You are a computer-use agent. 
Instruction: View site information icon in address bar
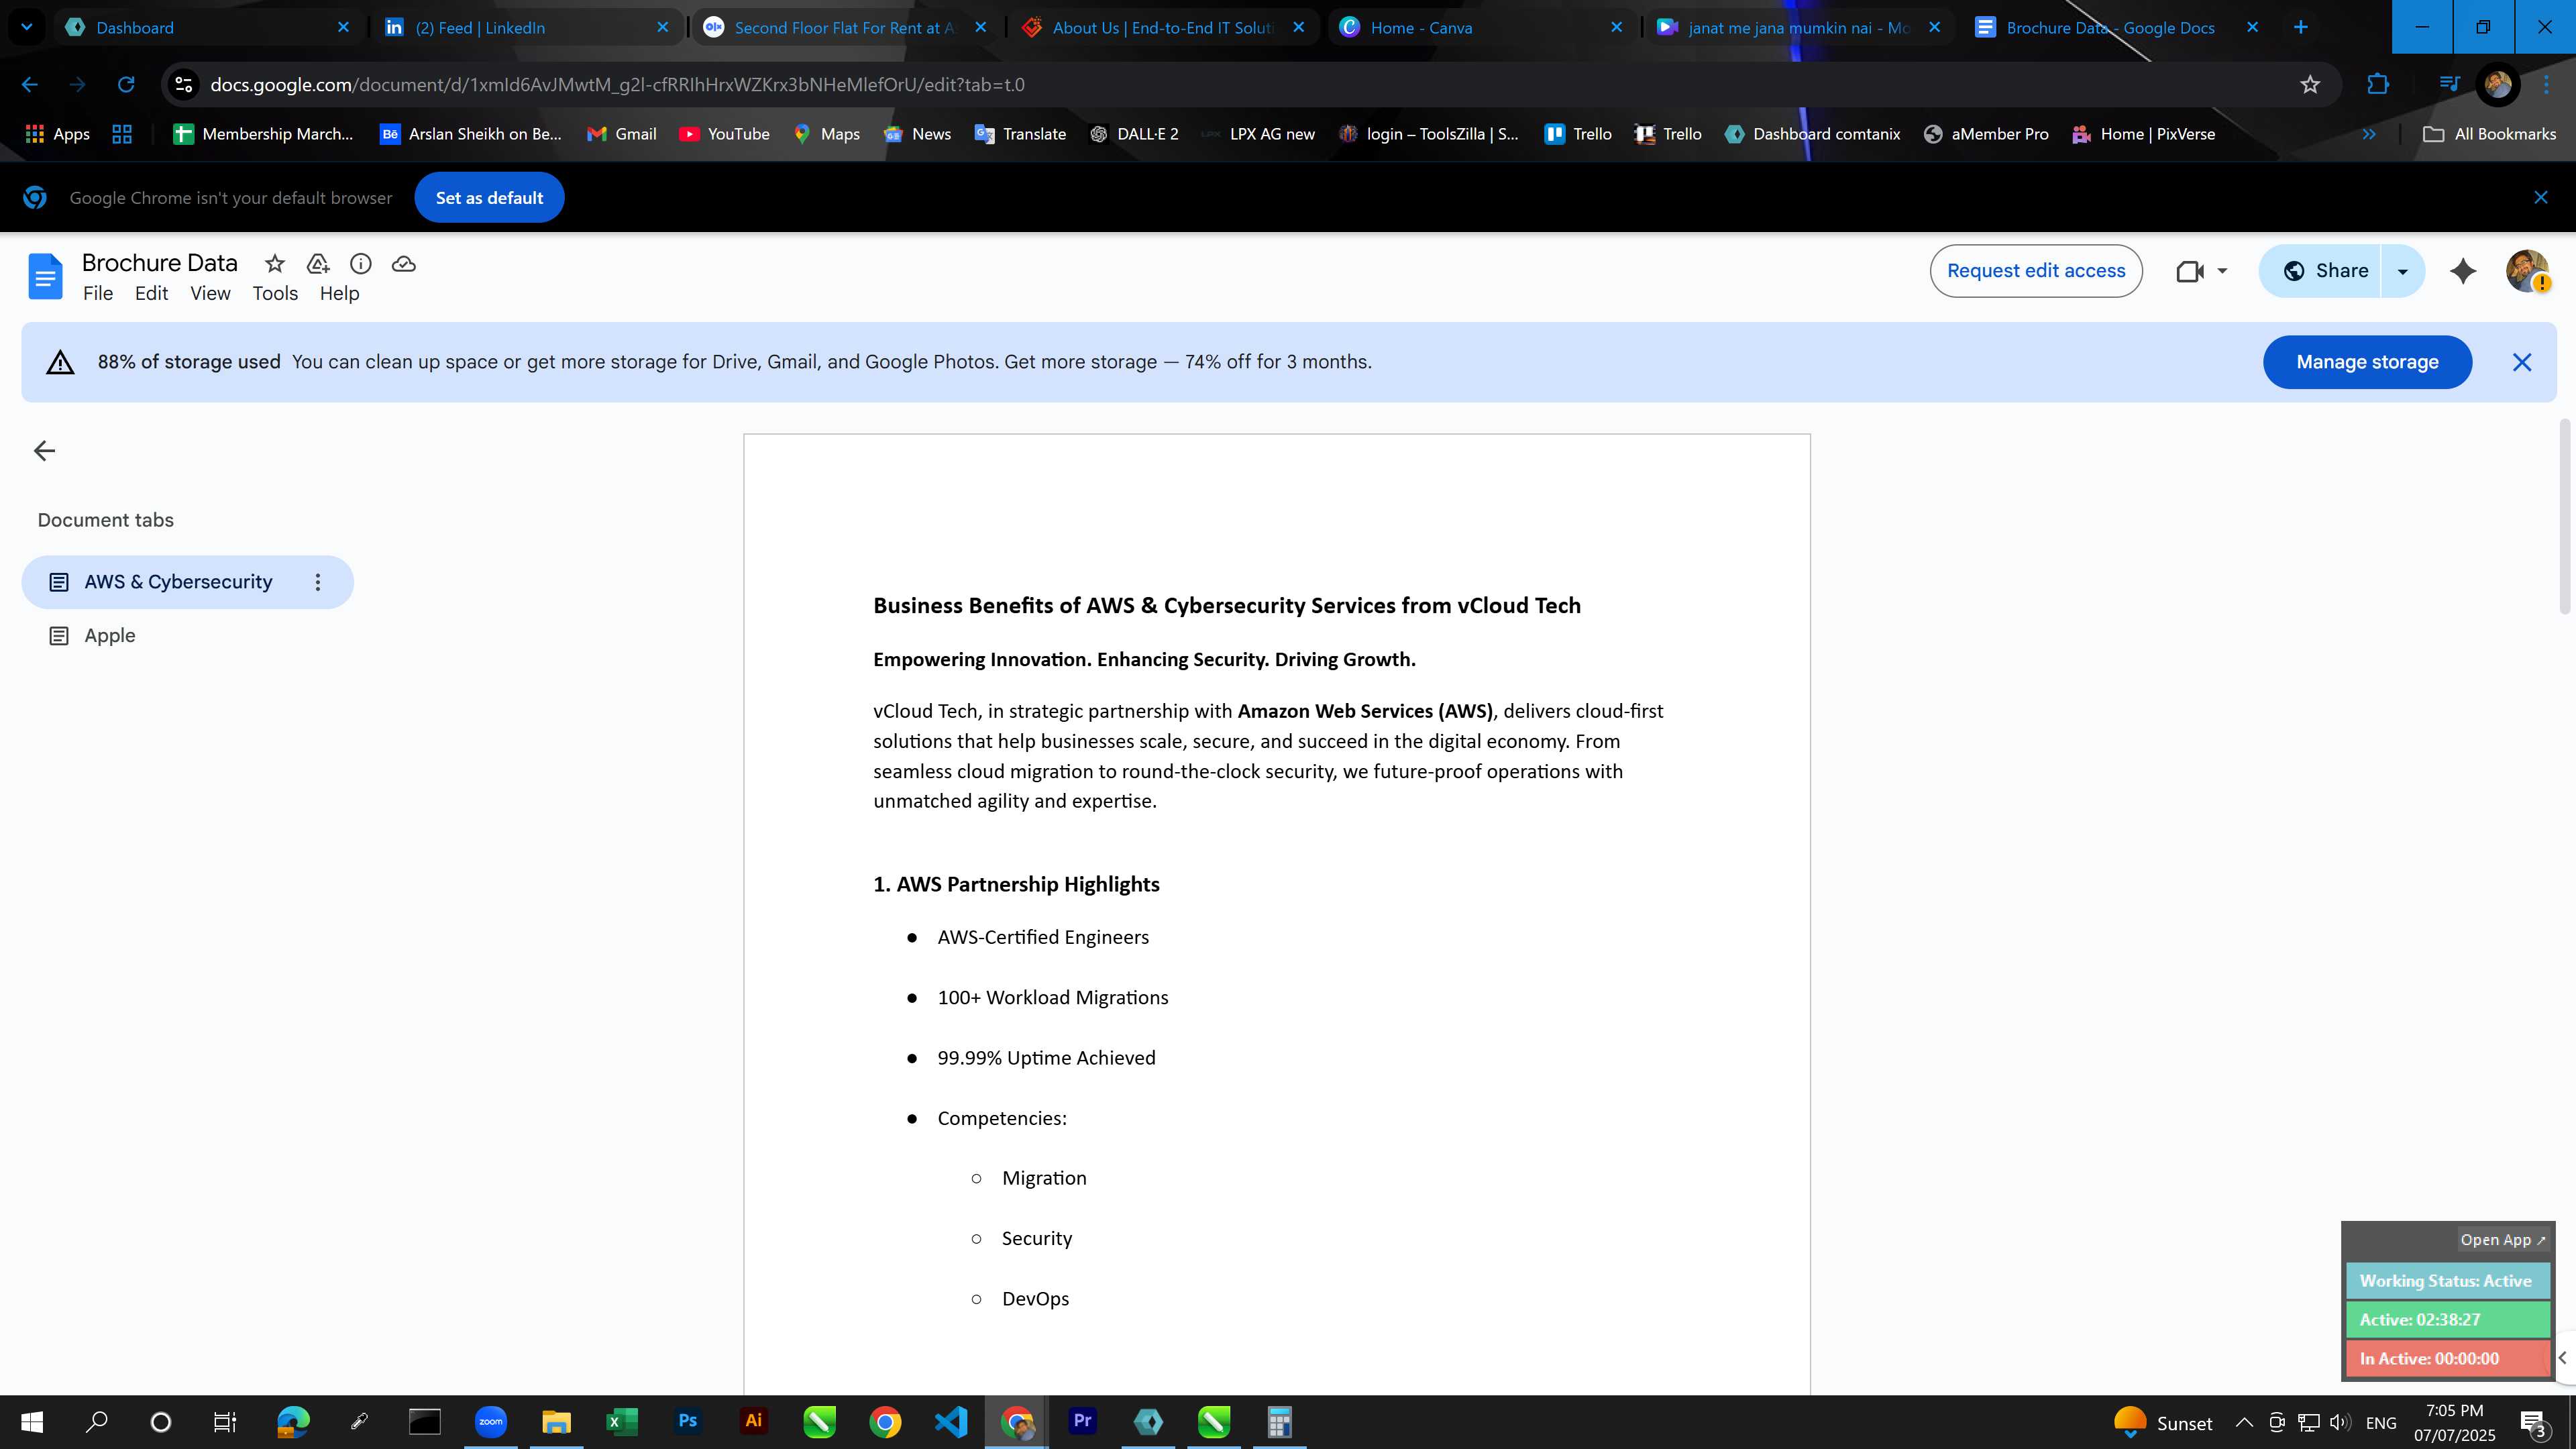coord(183,85)
